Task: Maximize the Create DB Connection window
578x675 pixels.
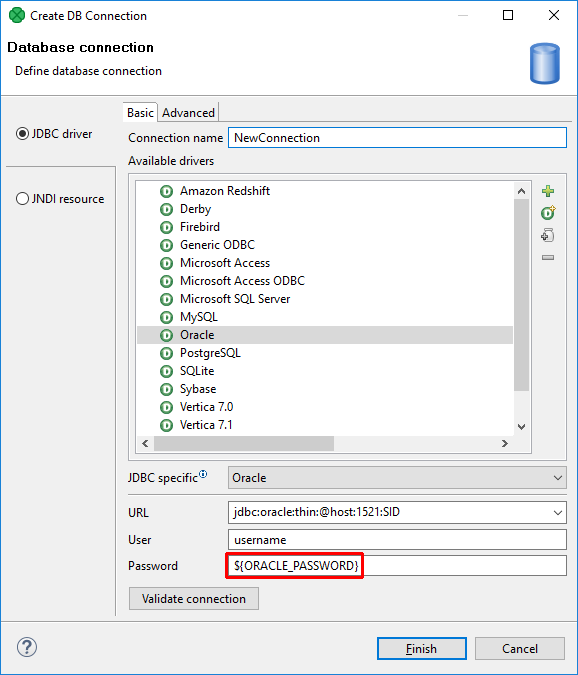Action: (x=508, y=15)
